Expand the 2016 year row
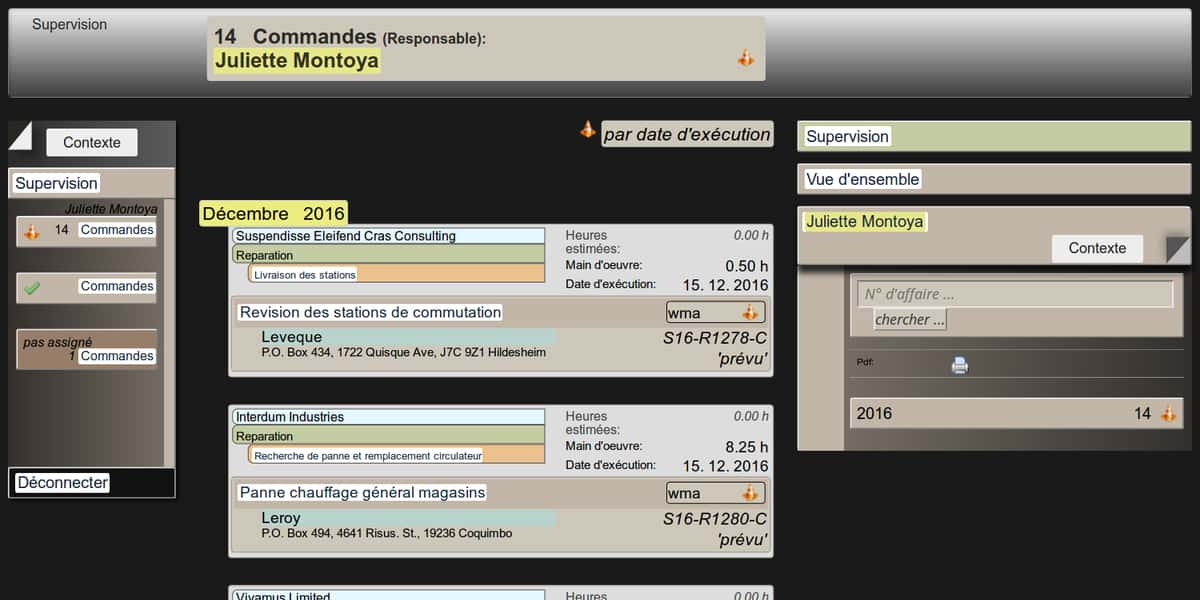This screenshot has height=600, width=1200. pos(1000,413)
